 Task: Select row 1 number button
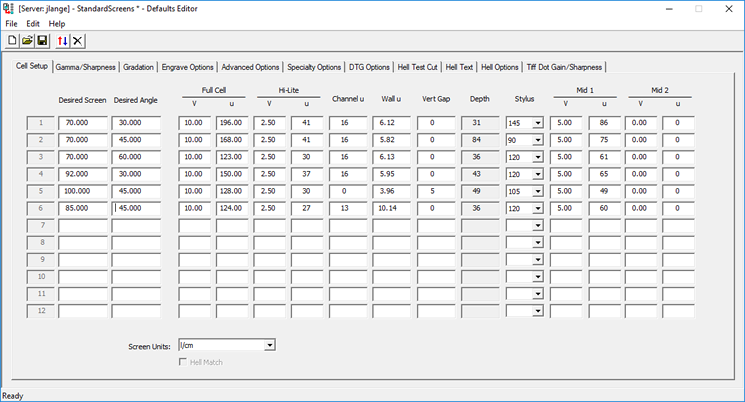click(x=41, y=123)
